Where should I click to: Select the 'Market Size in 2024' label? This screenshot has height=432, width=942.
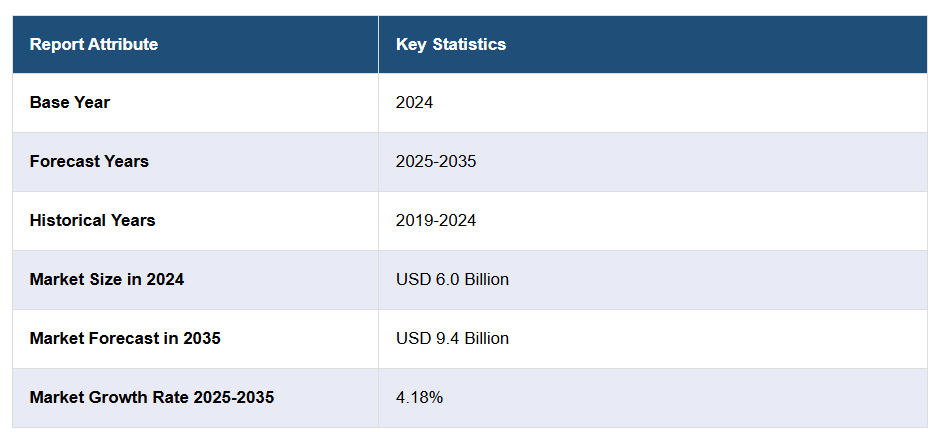tap(107, 279)
